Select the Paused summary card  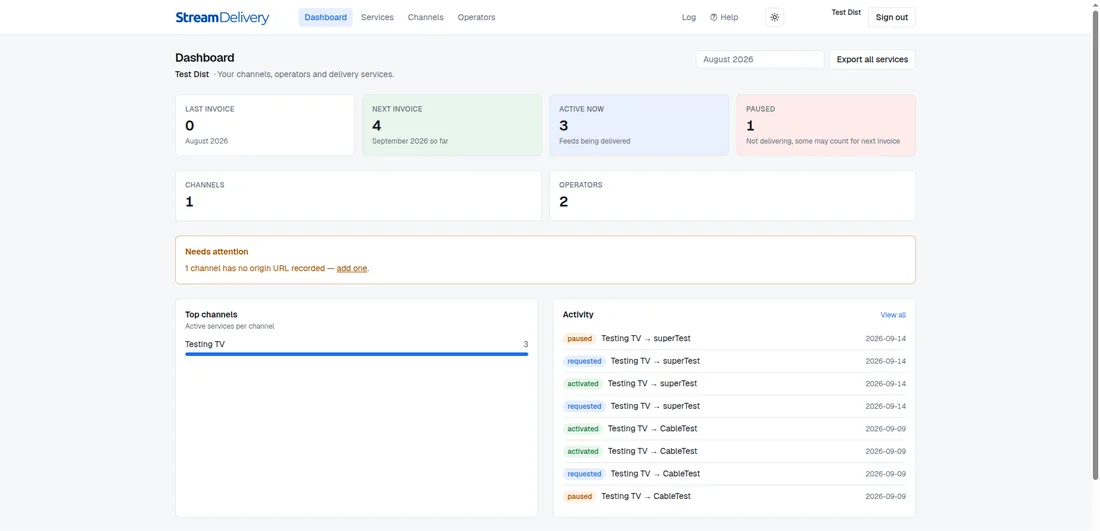(x=826, y=125)
